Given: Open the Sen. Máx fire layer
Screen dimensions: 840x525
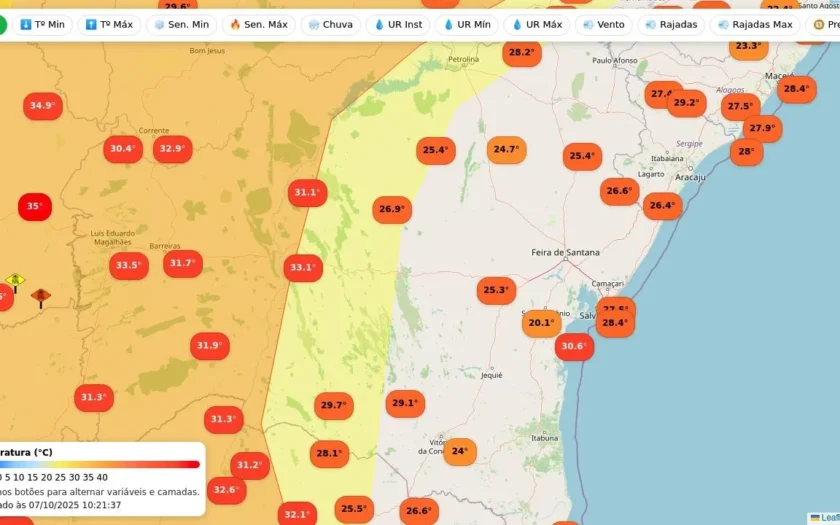Looking at the screenshot, I should (x=259, y=25).
